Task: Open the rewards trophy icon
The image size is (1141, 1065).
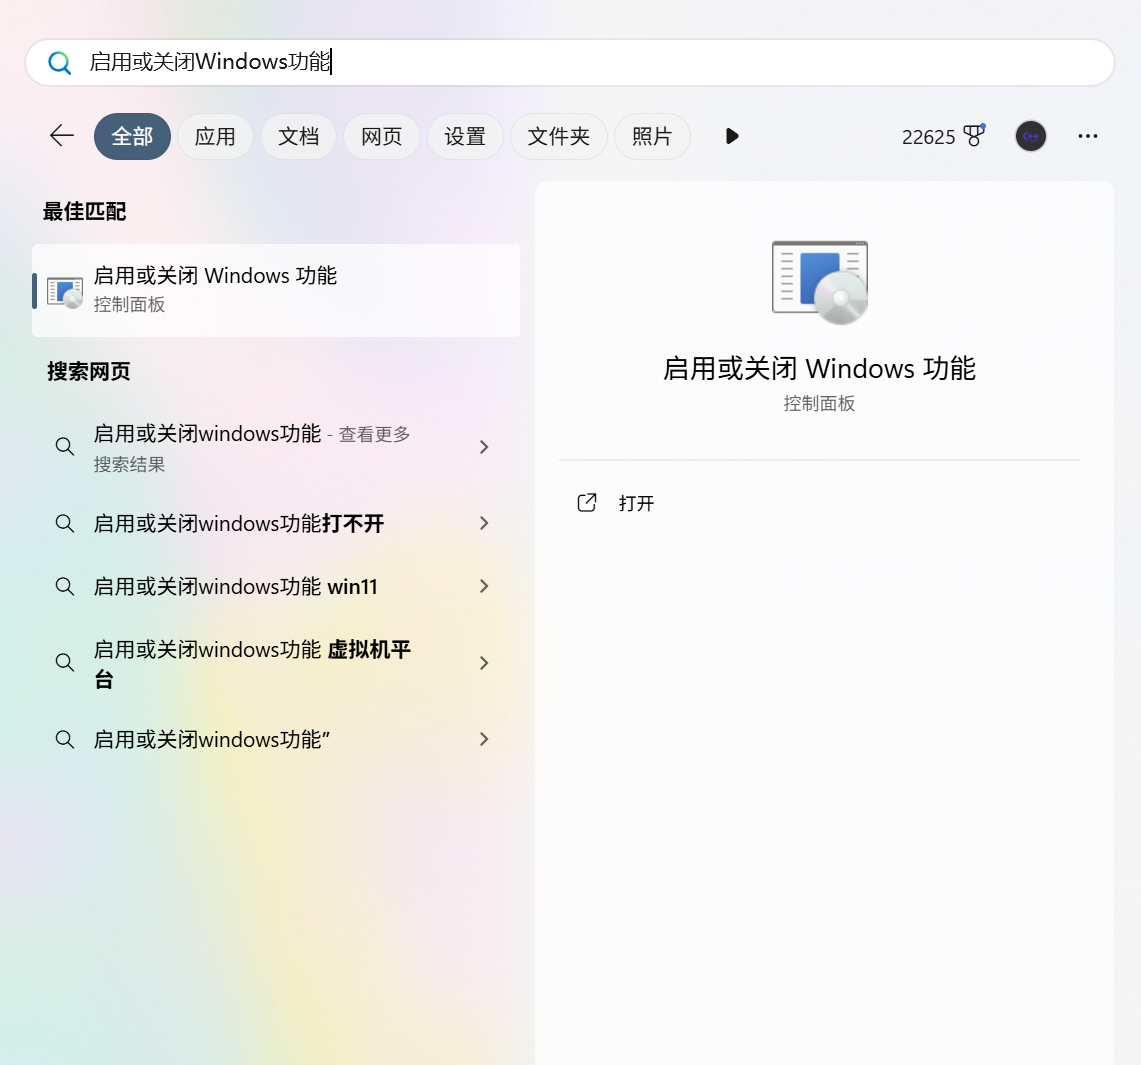Action: [x=974, y=135]
